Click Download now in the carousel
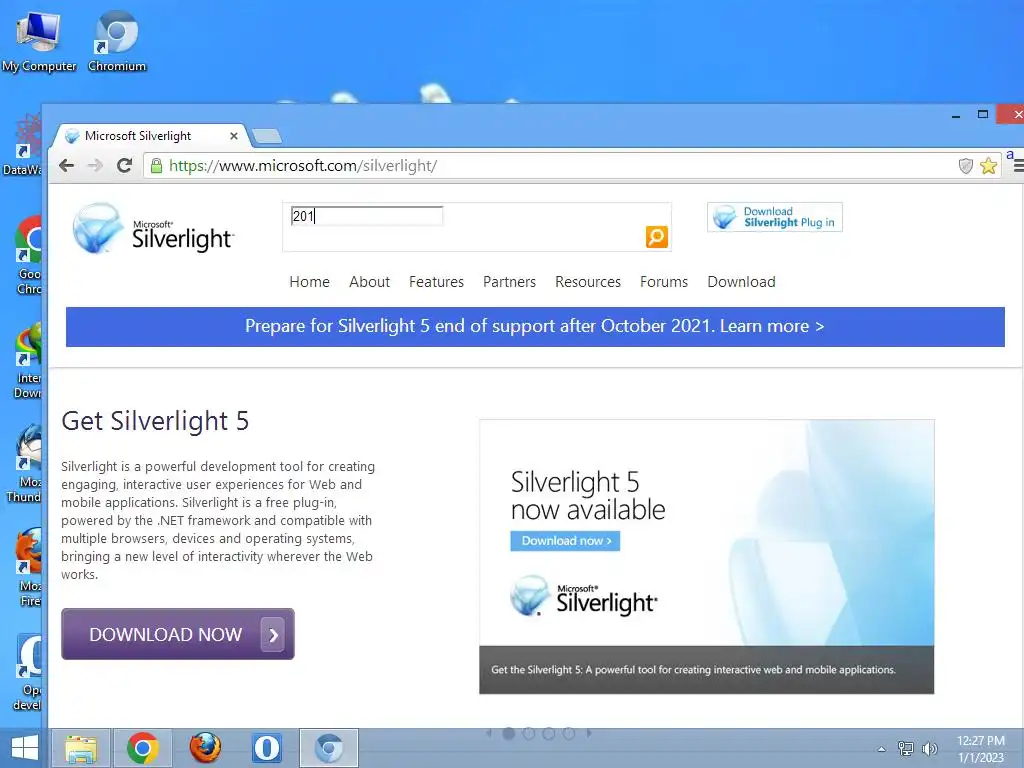This screenshot has height=768, width=1024. pos(566,541)
